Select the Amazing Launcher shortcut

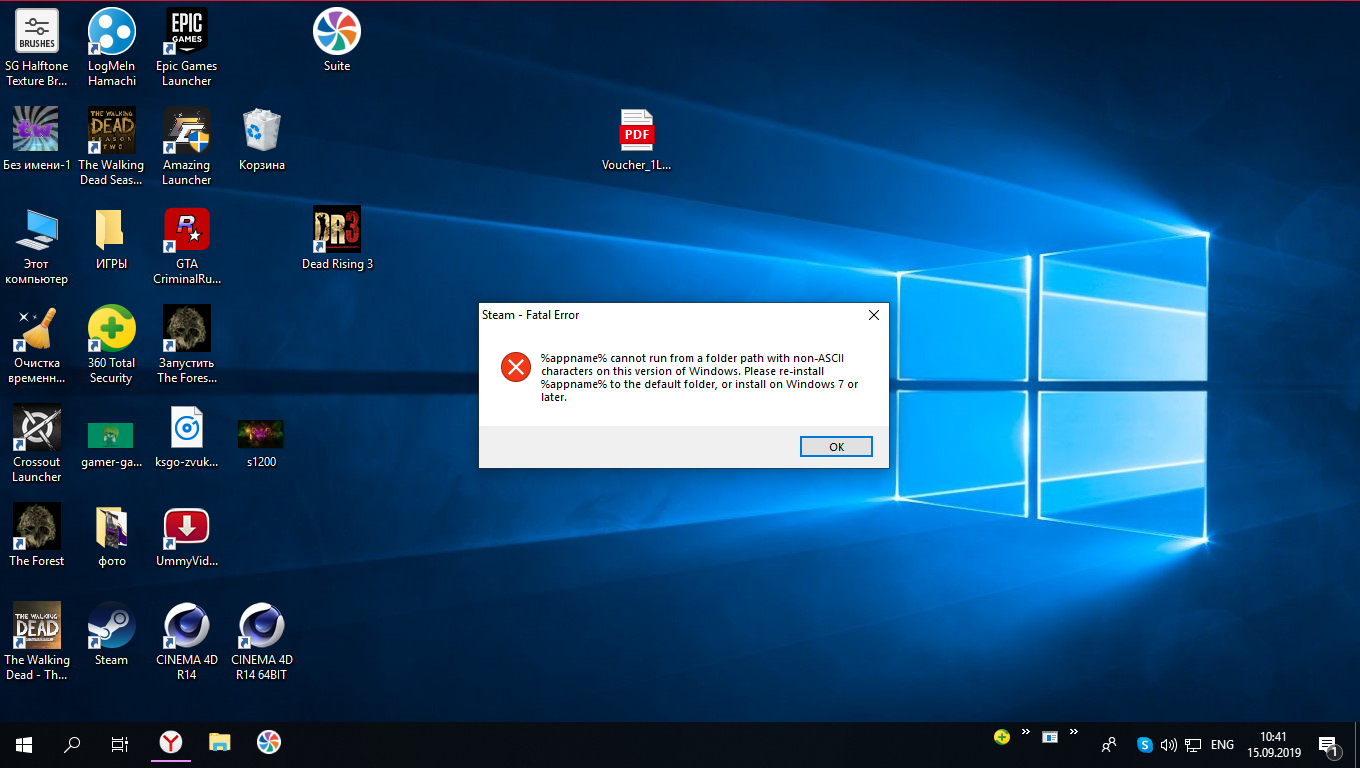coord(187,146)
